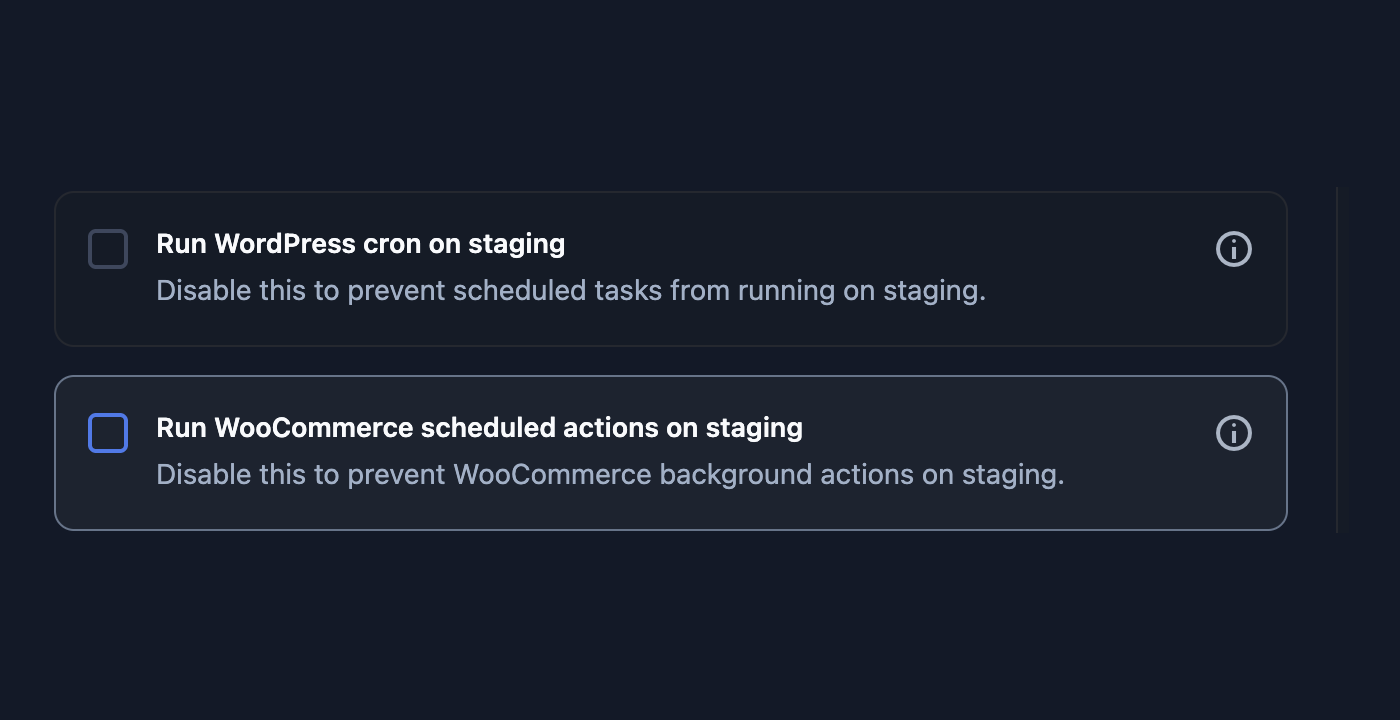
Task: Click the 'Run WordPress cron on staging' label
Action: pos(361,244)
